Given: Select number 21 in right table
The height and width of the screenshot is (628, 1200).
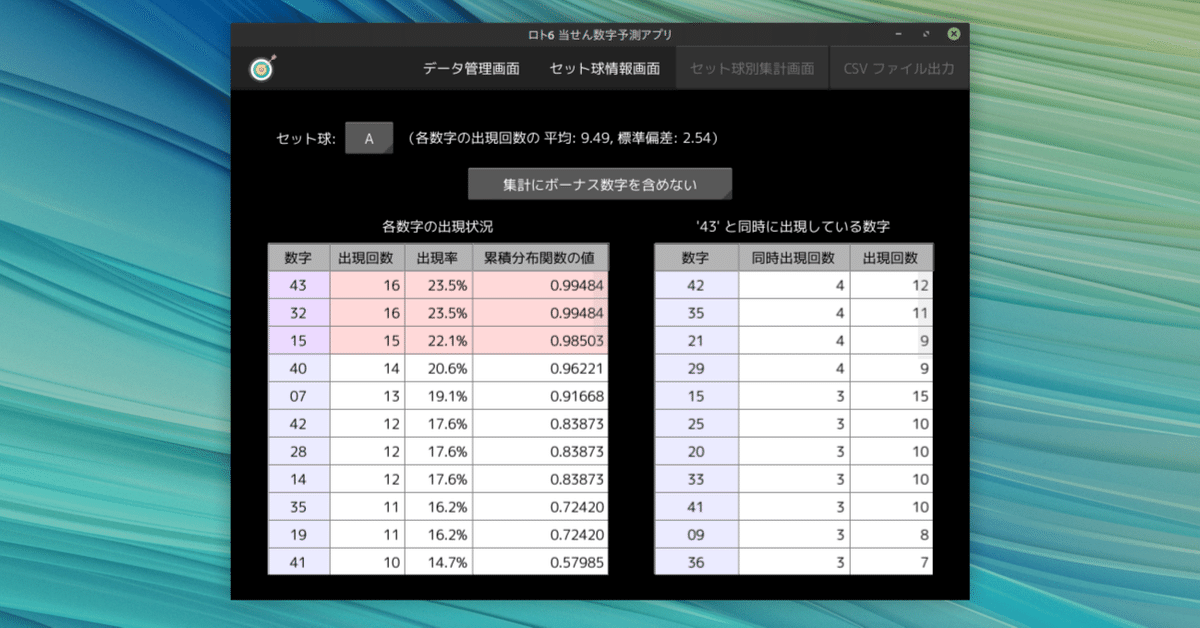Looking at the screenshot, I should 696,341.
